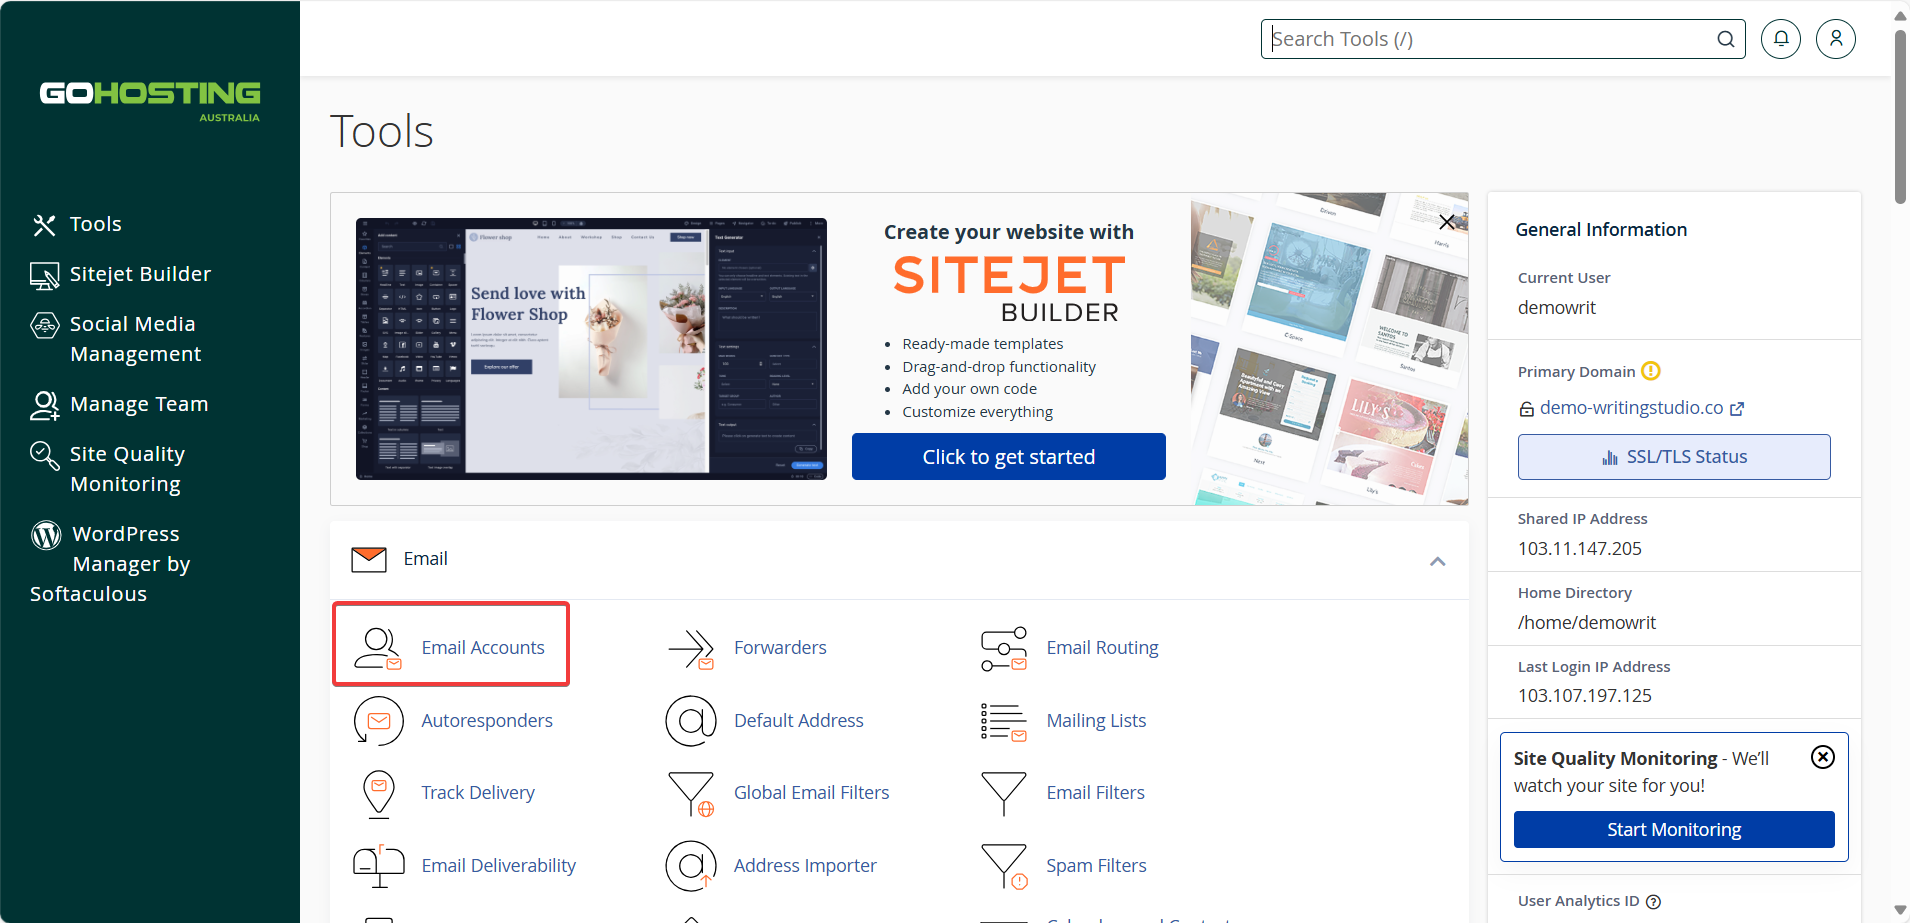Click the Site Quality Monitoring magnifier icon
1910x923 pixels.
click(x=44, y=455)
